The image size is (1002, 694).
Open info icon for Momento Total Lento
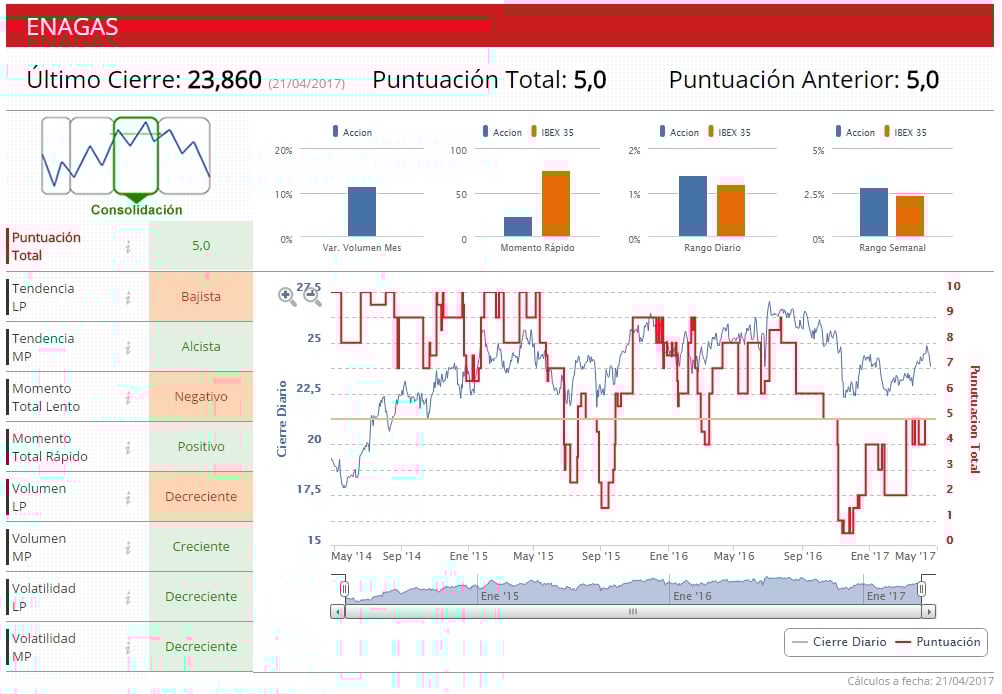[128, 397]
